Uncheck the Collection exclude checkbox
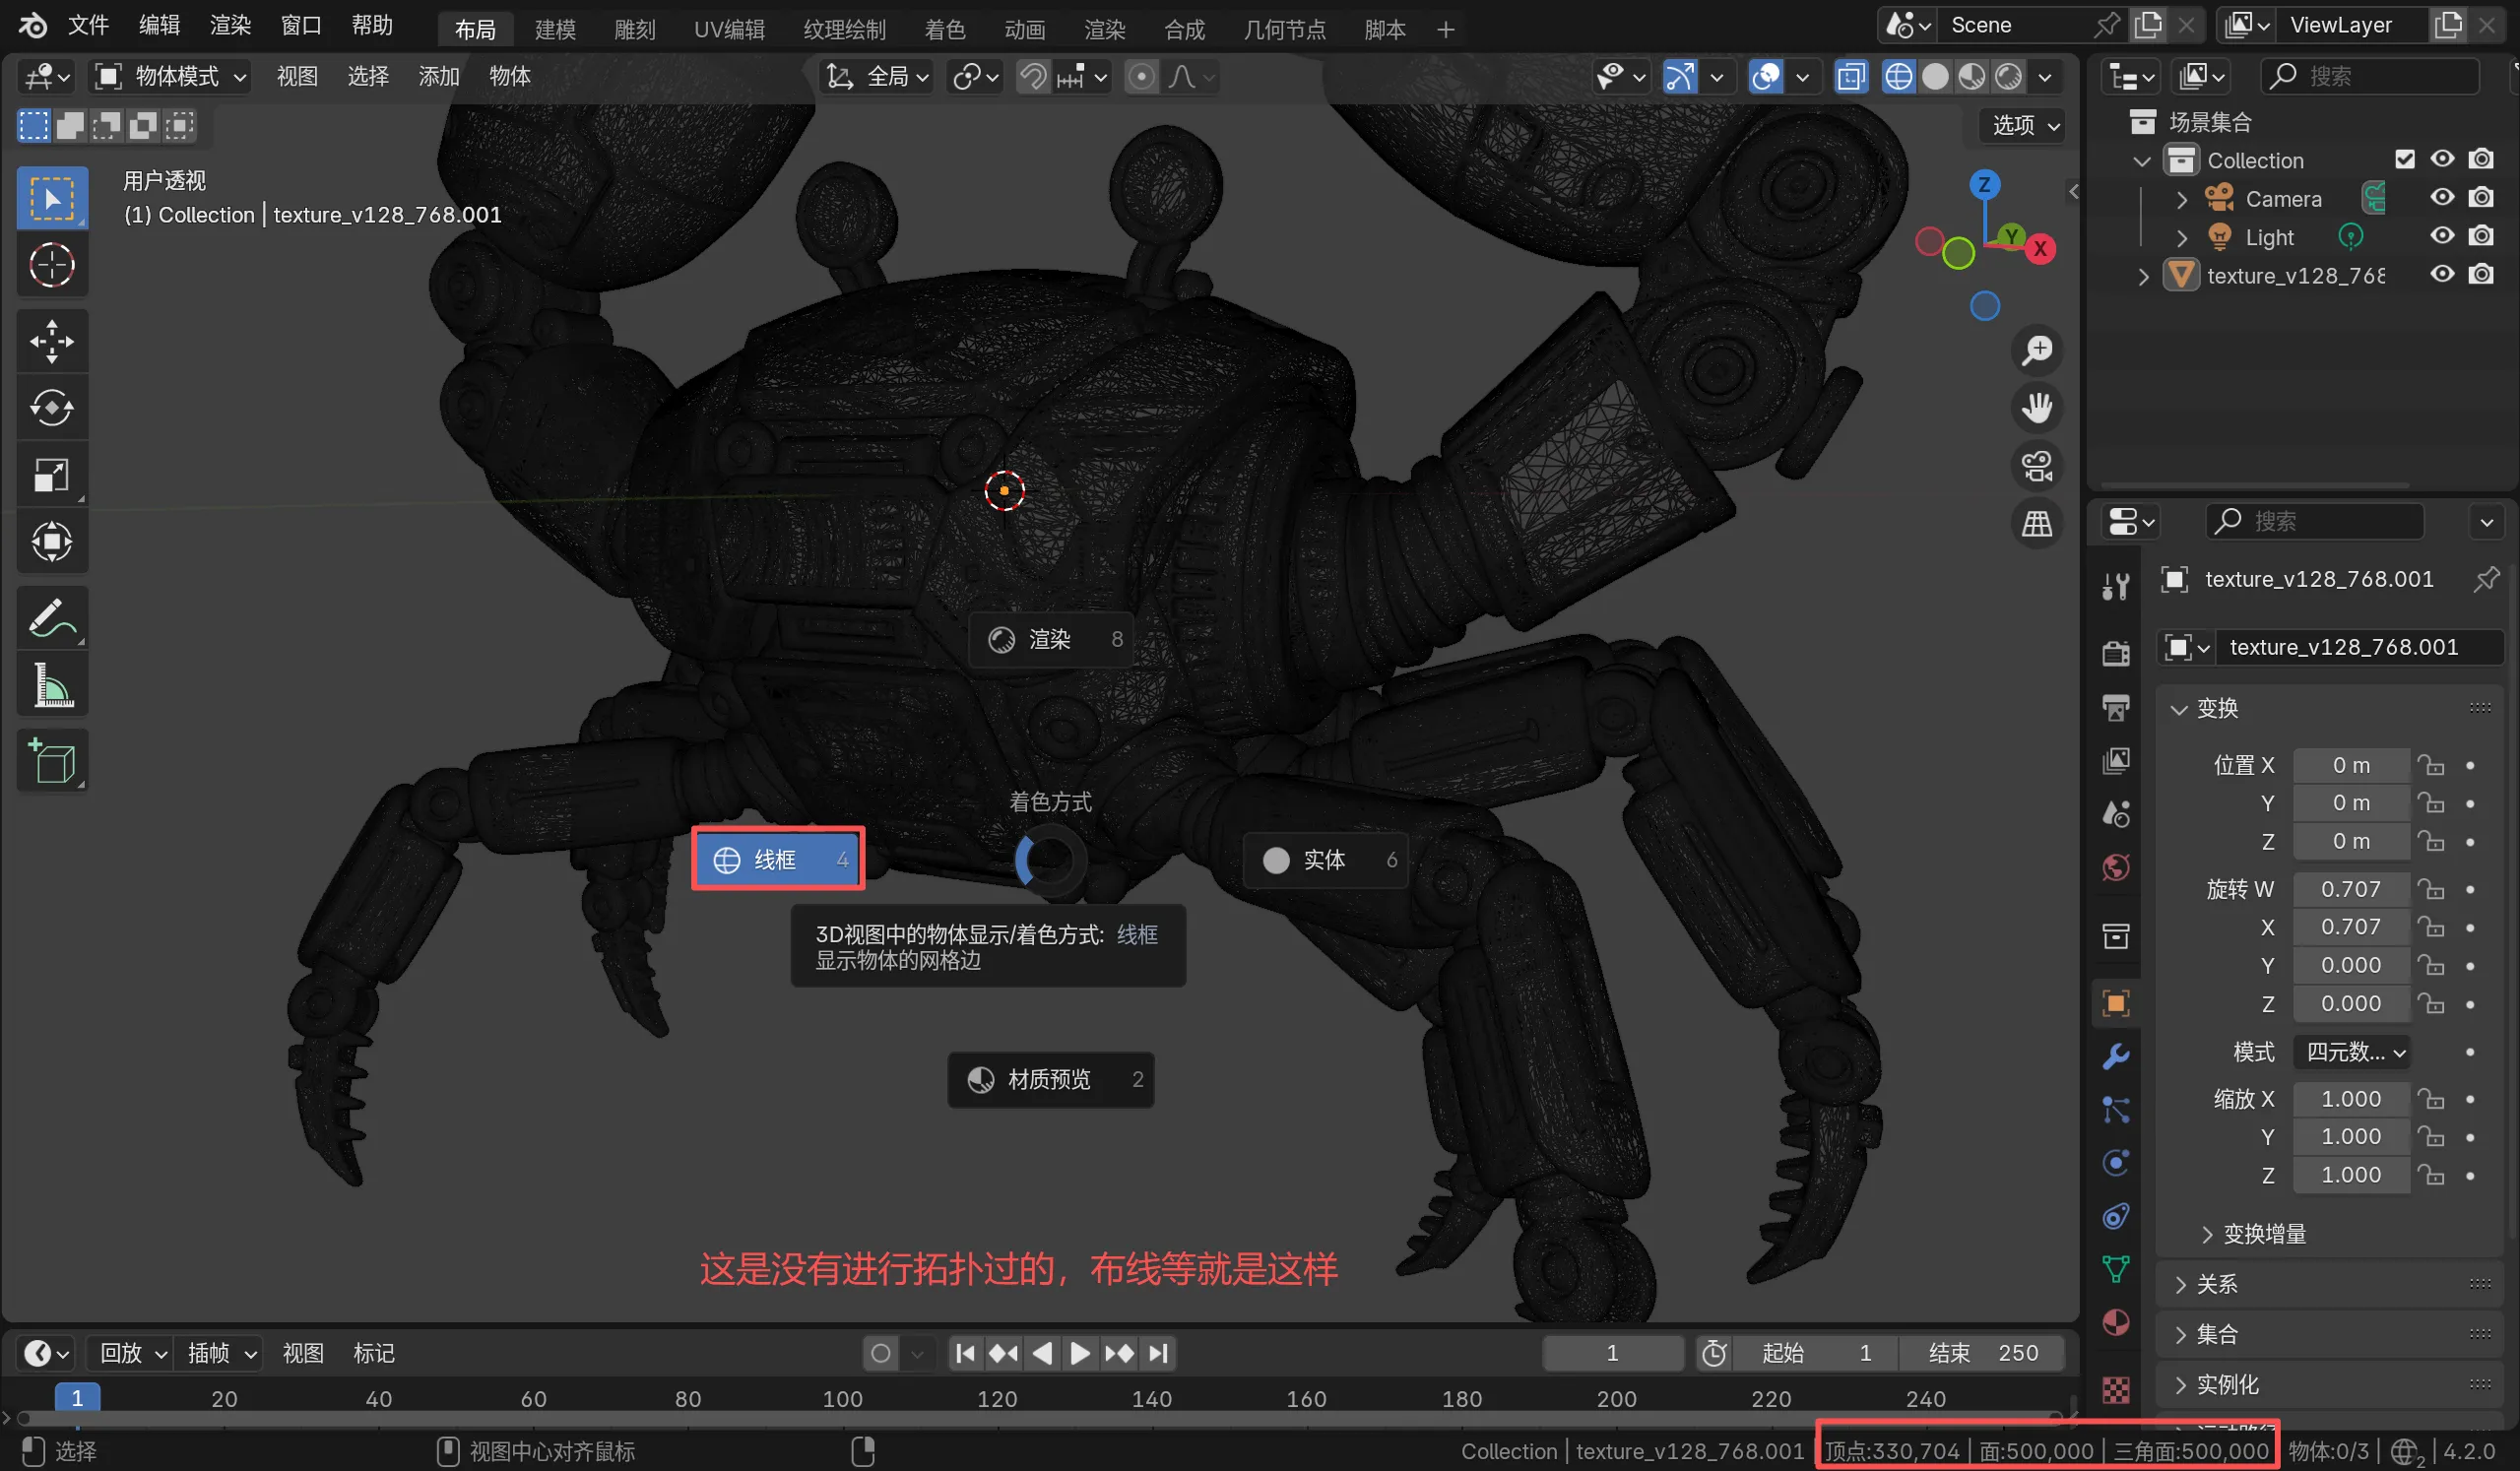The width and height of the screenshot is (2520, 1471). 2404,159
